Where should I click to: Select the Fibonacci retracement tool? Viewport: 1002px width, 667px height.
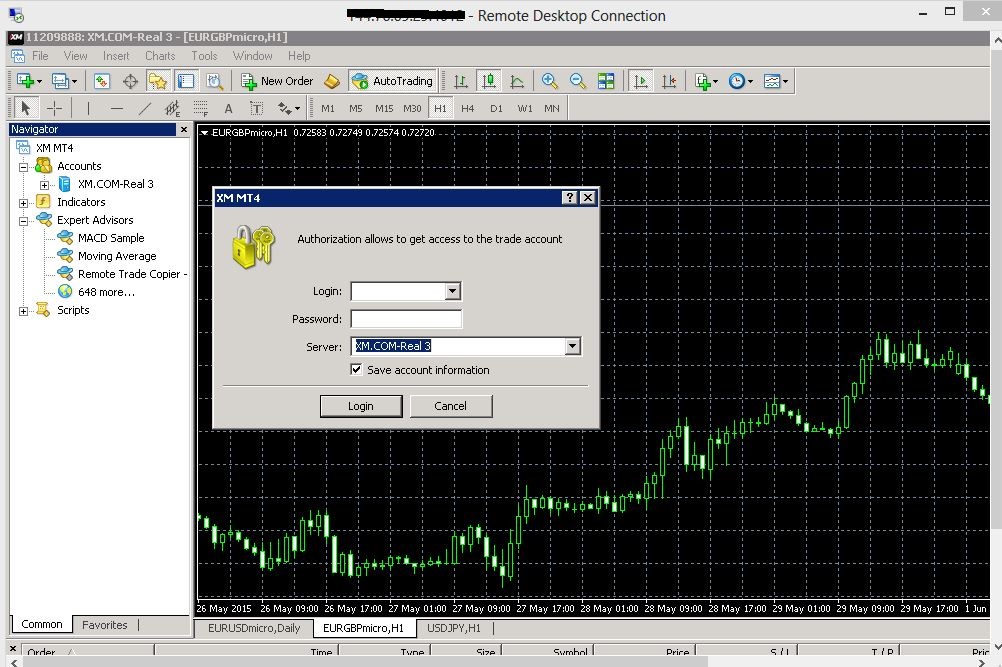(x=201, y=109)
